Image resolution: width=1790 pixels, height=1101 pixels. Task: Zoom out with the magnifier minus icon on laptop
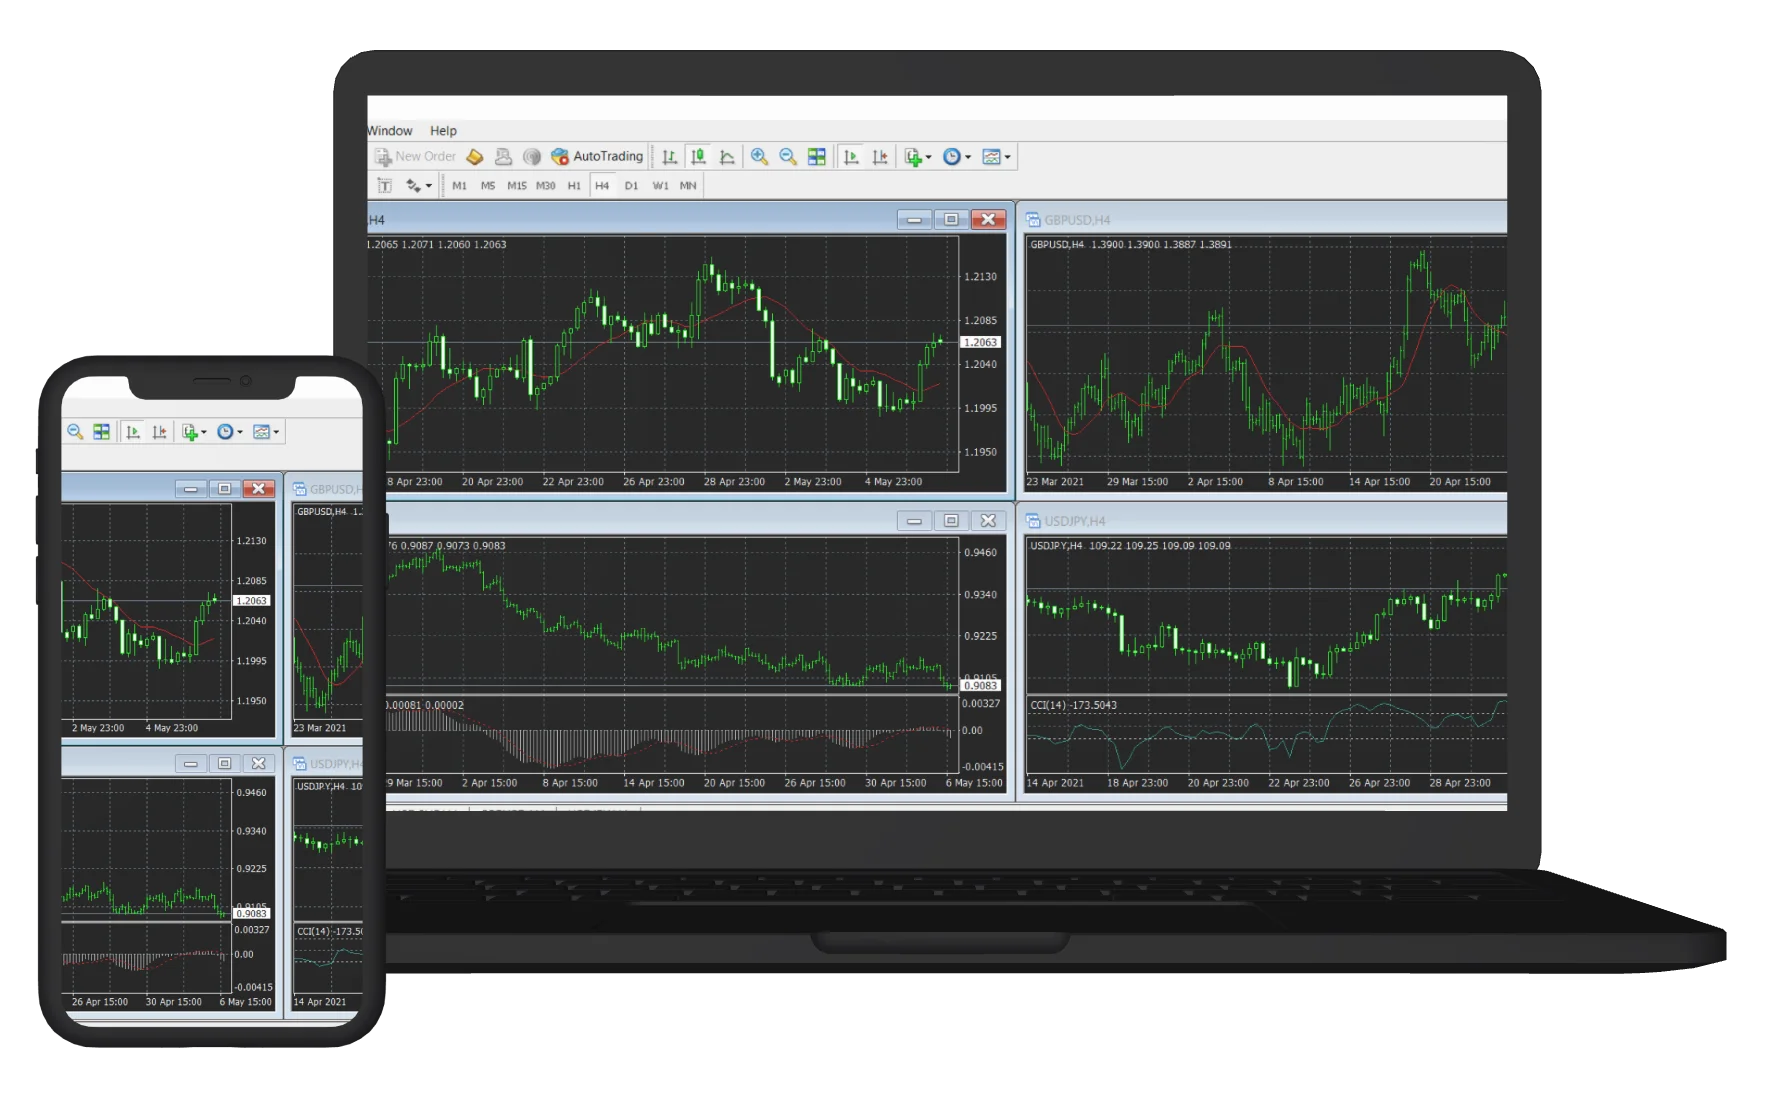tap(788, 157)
